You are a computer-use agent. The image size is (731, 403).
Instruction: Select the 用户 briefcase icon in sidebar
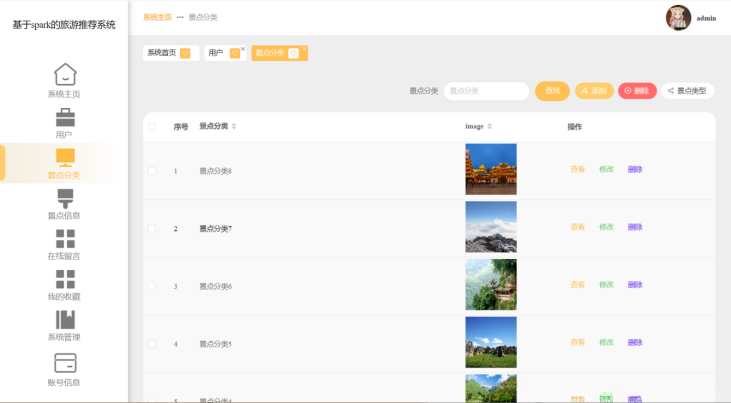click(65, 118)
